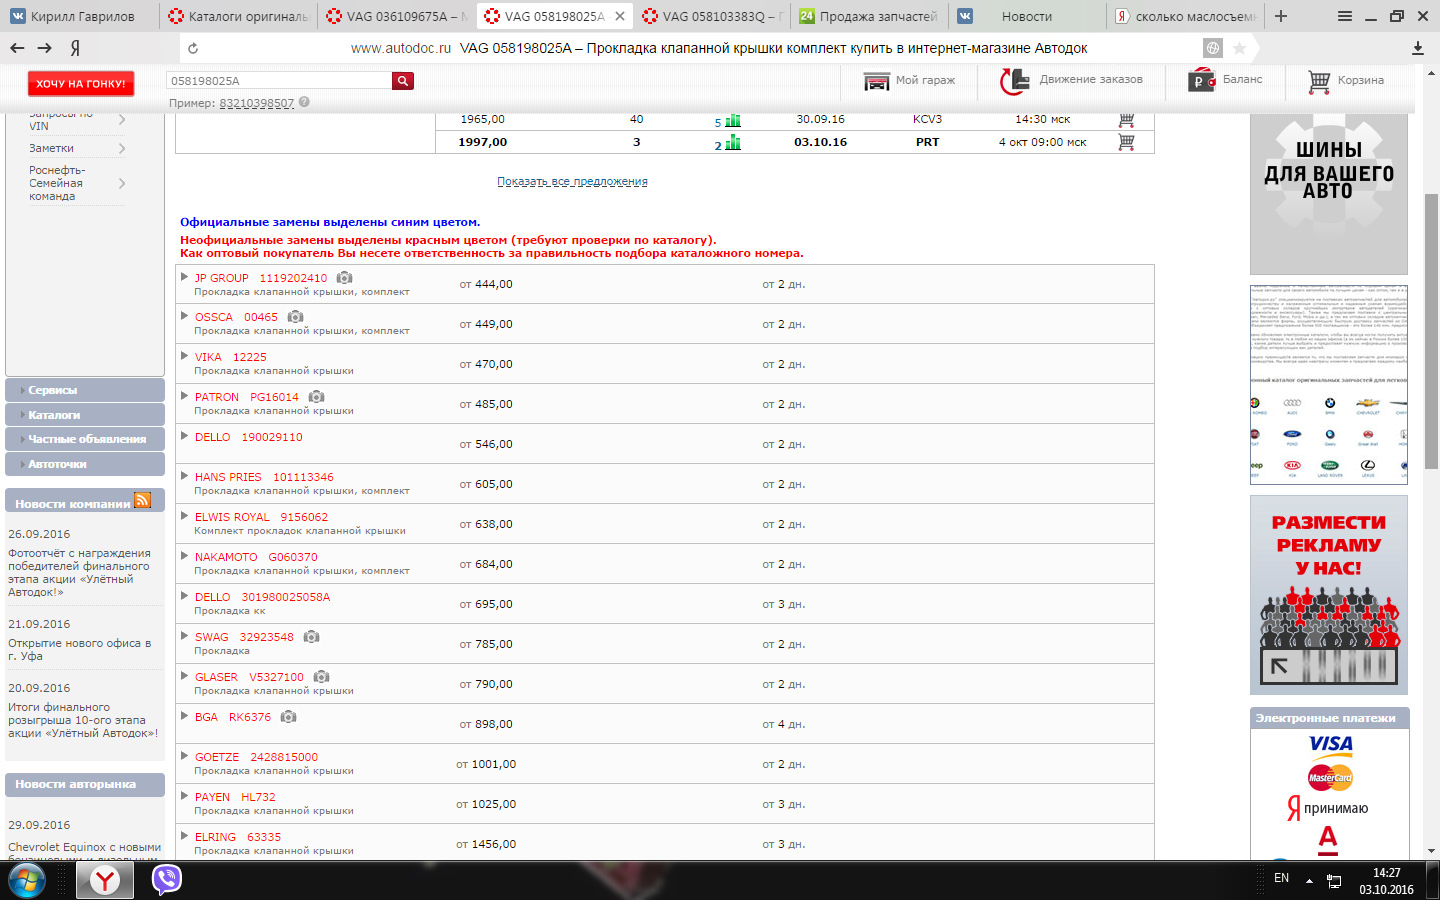1440x900 pixels.
Task: Open the Заметки sidebar link
Action: pos(51,148)
